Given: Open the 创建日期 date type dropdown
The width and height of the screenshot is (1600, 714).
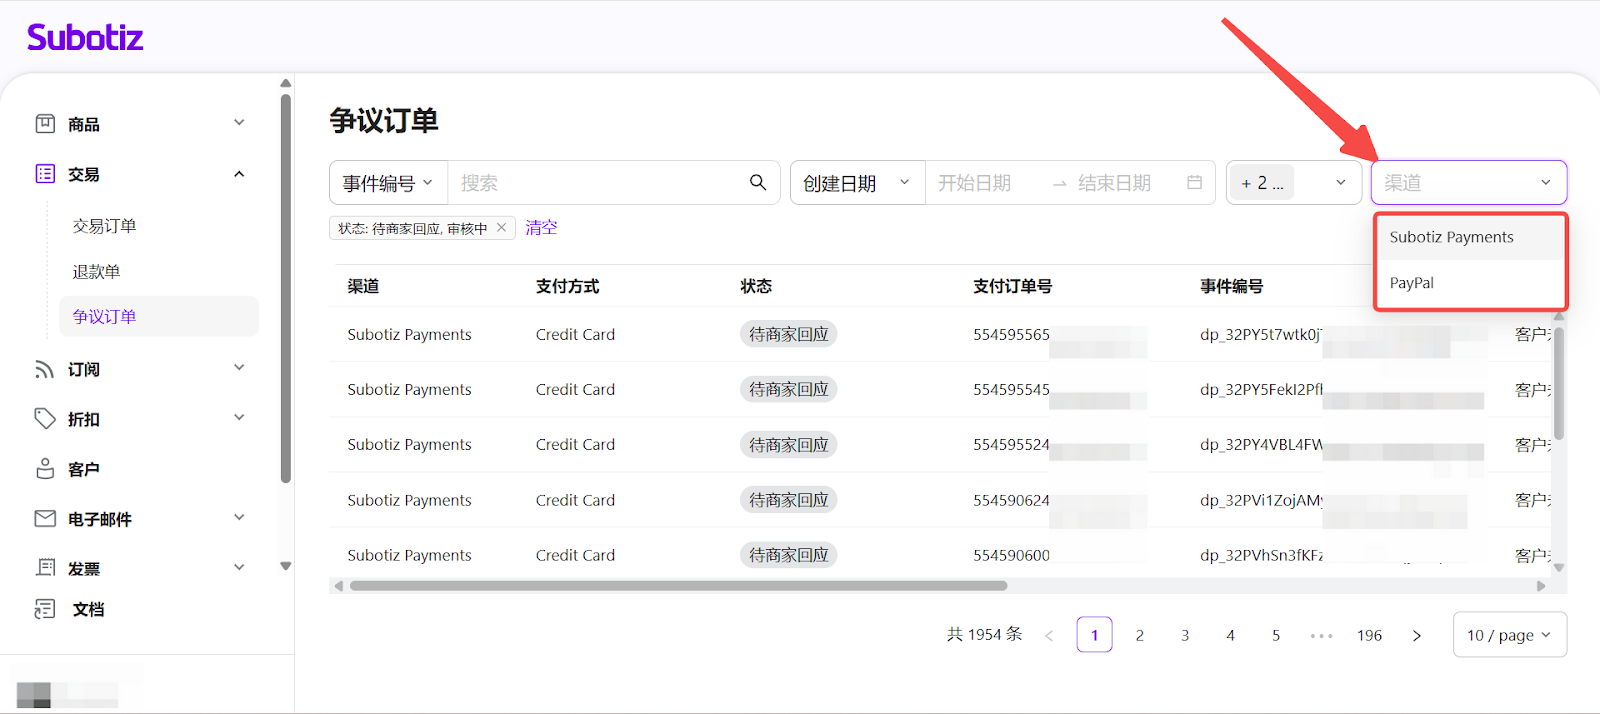Looking at the screenshot, I should pyautogui.click(x=857, y=183).
